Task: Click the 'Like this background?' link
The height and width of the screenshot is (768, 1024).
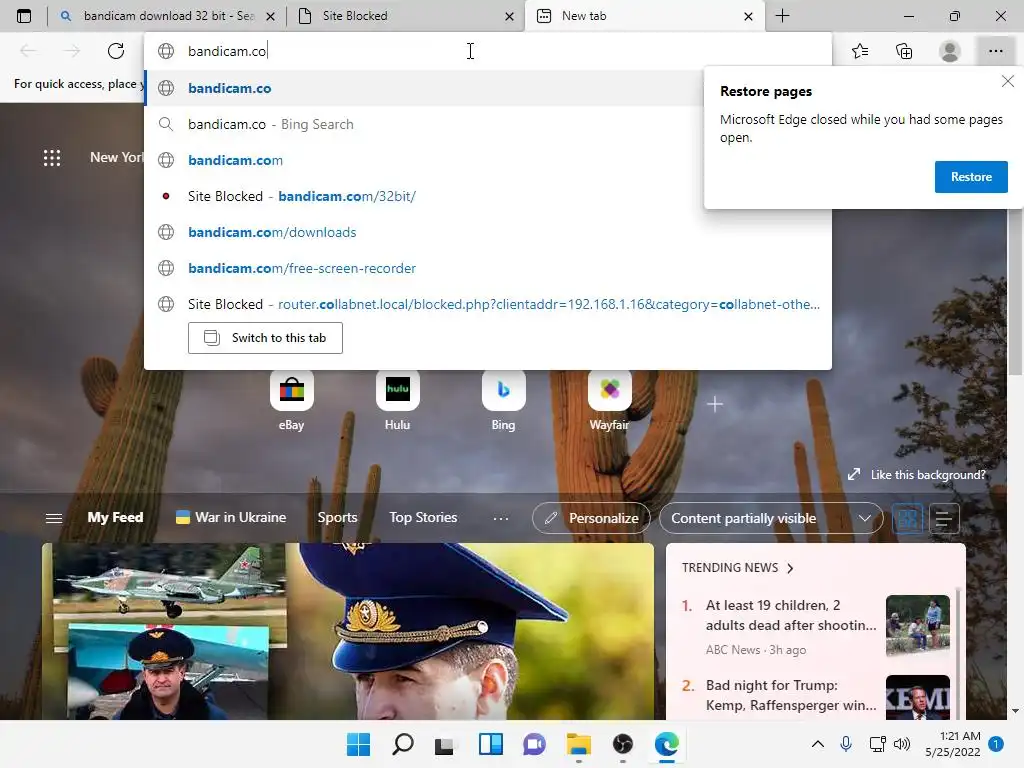Action: point(916,475)
